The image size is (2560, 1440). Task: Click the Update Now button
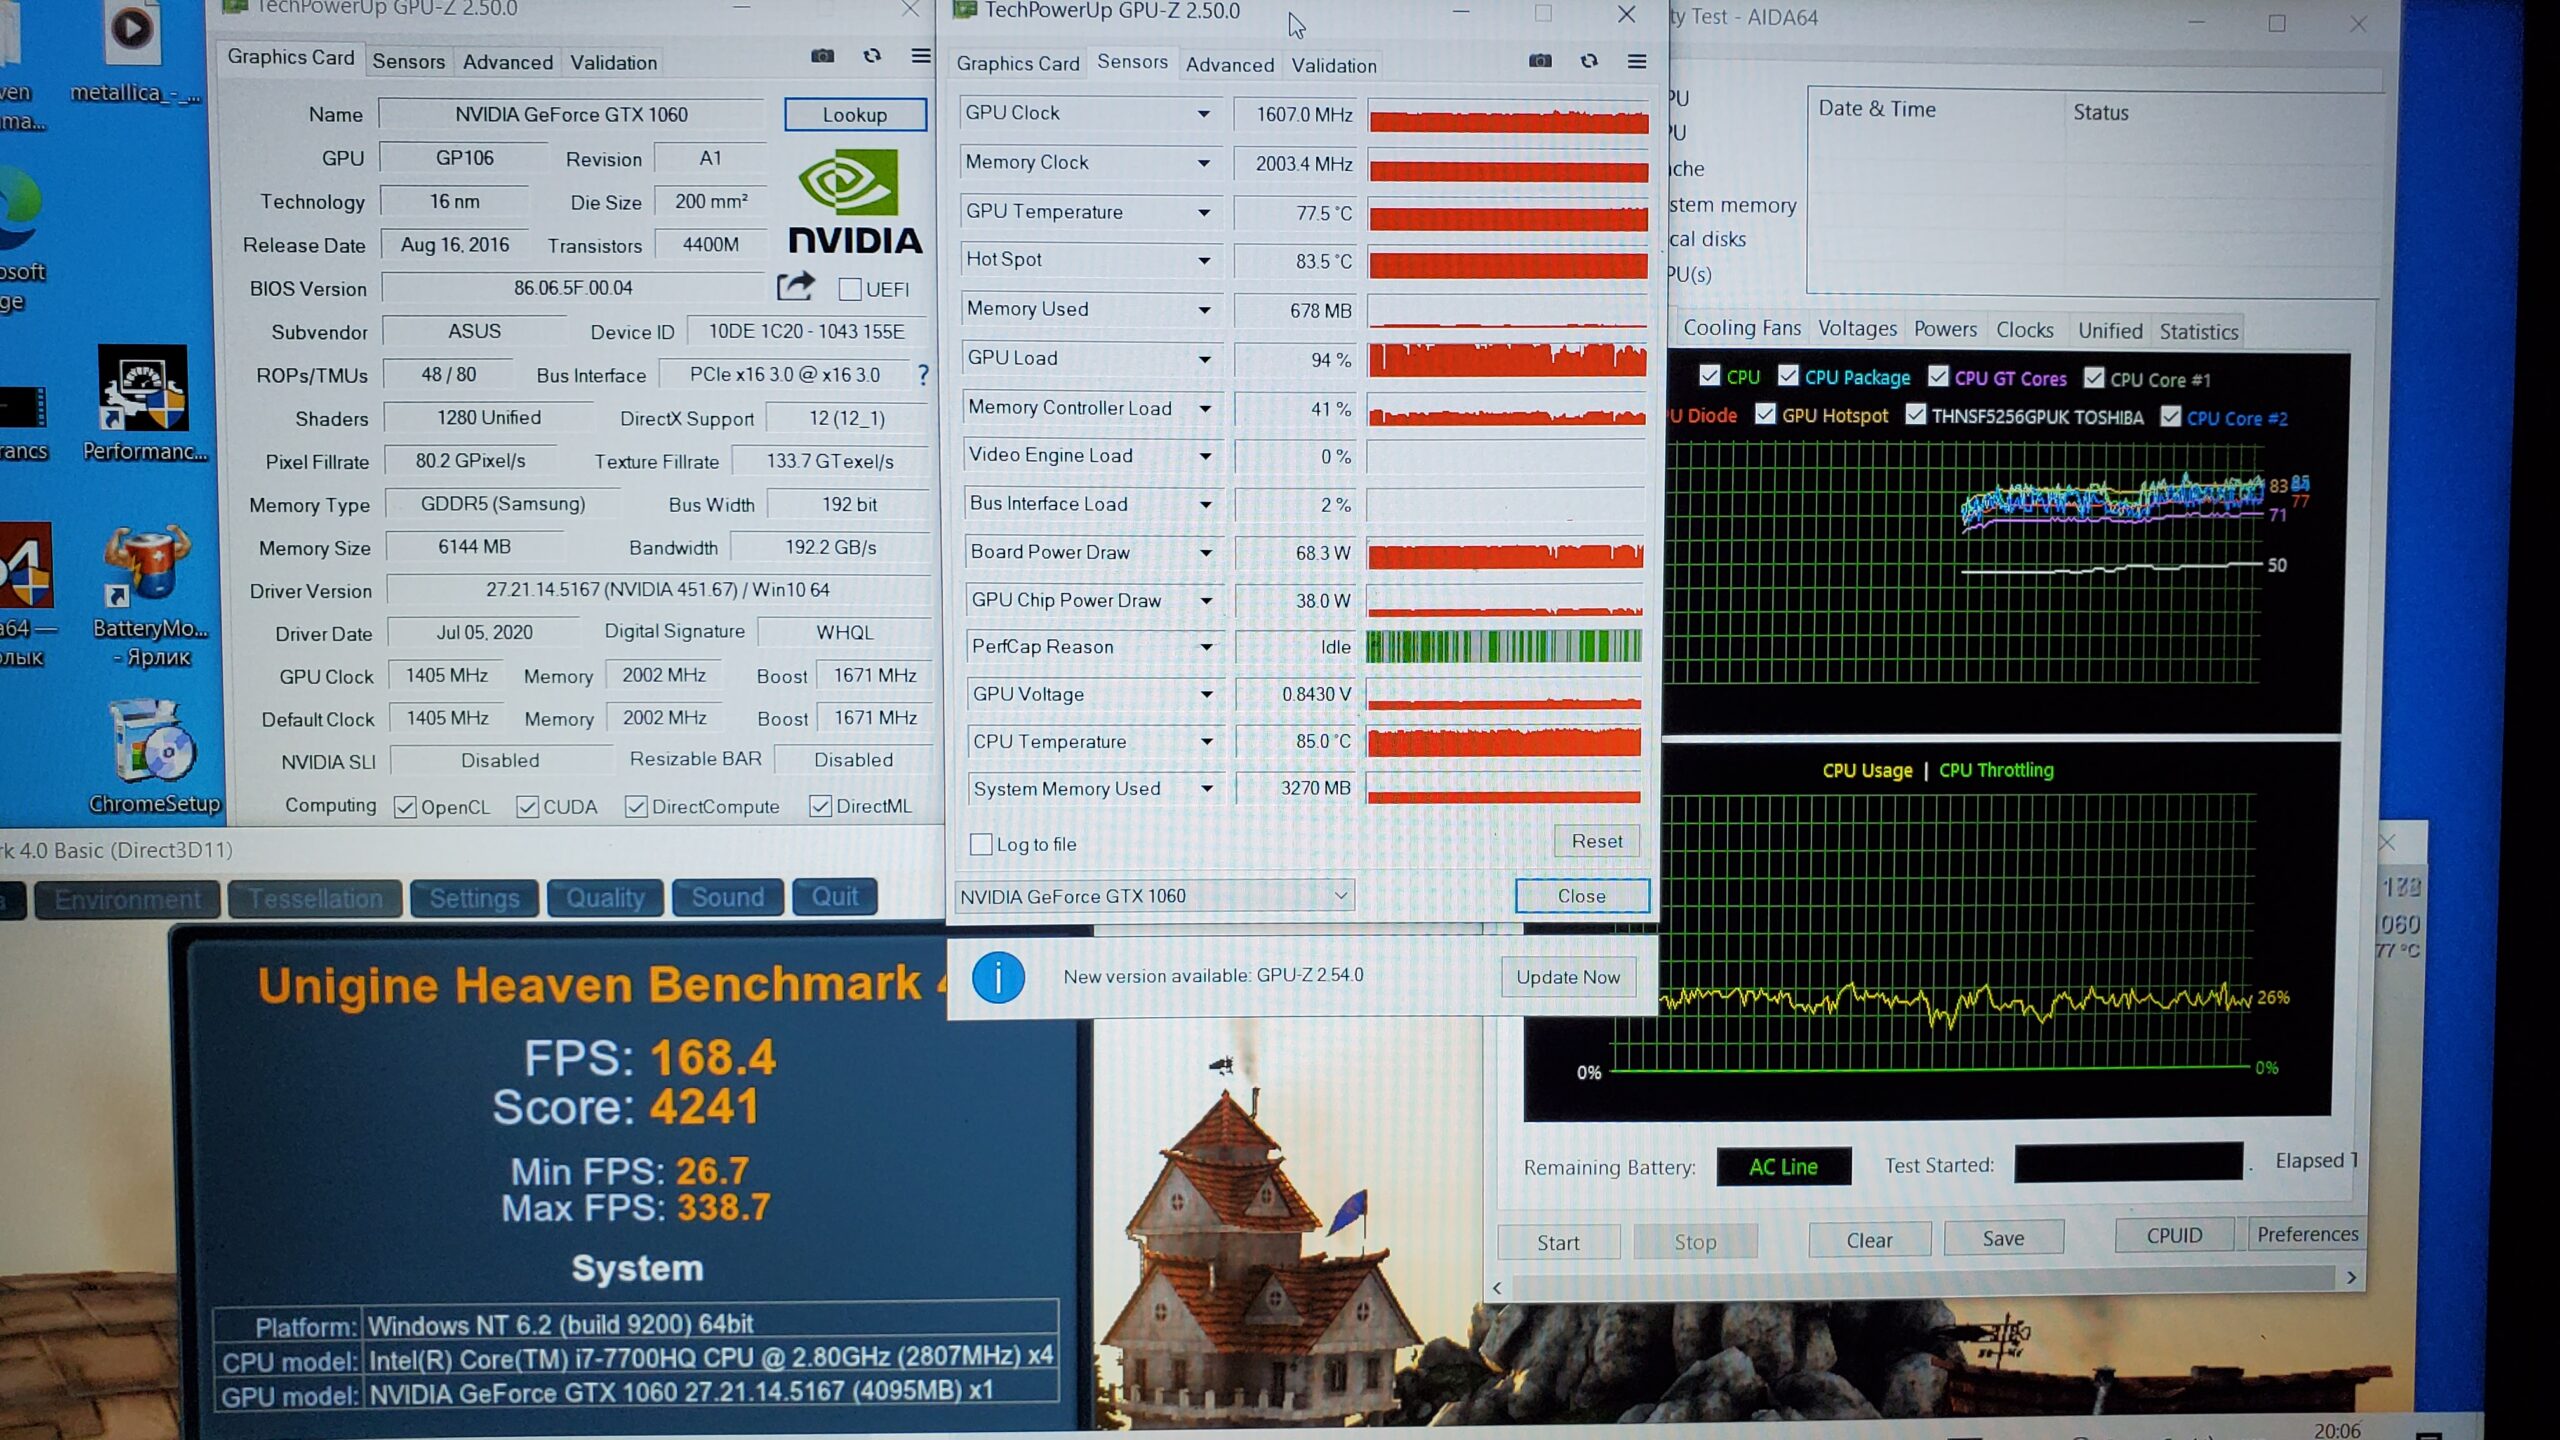[1567, 977]
